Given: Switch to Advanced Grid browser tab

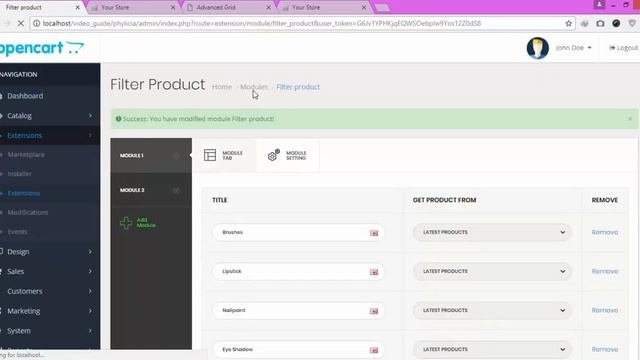Looking at the screenshot, I should click(x=228, y=7).
